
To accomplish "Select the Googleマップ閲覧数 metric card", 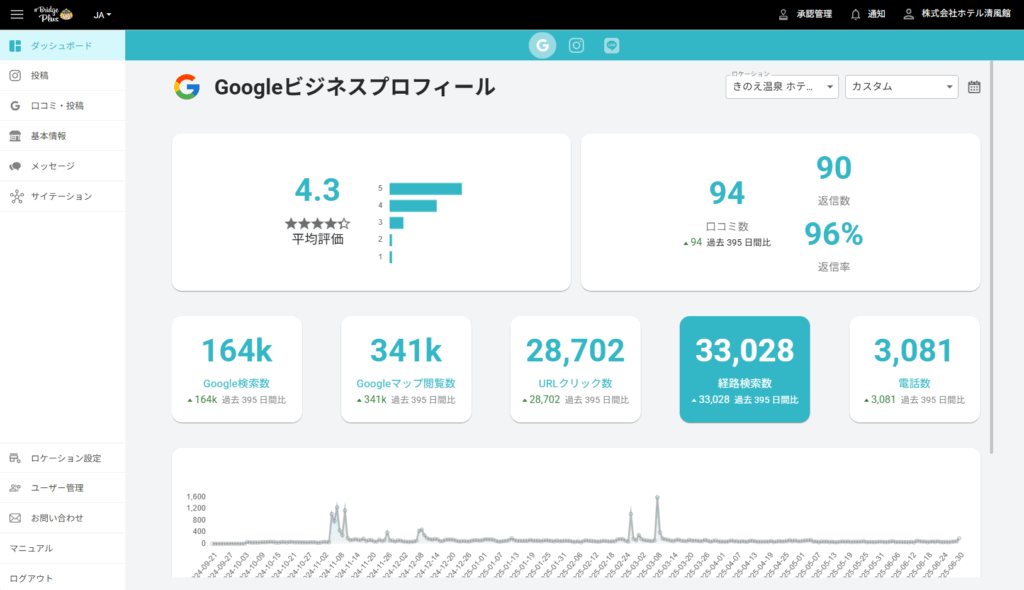I will (x=406, y=368).
